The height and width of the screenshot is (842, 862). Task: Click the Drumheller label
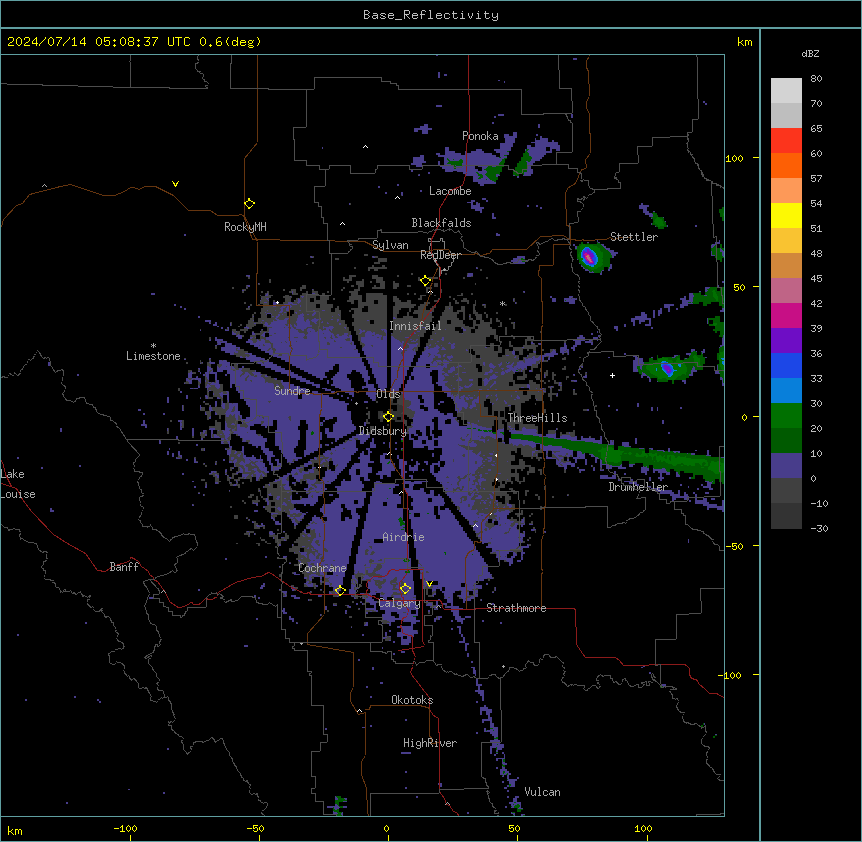pos(638,487)
